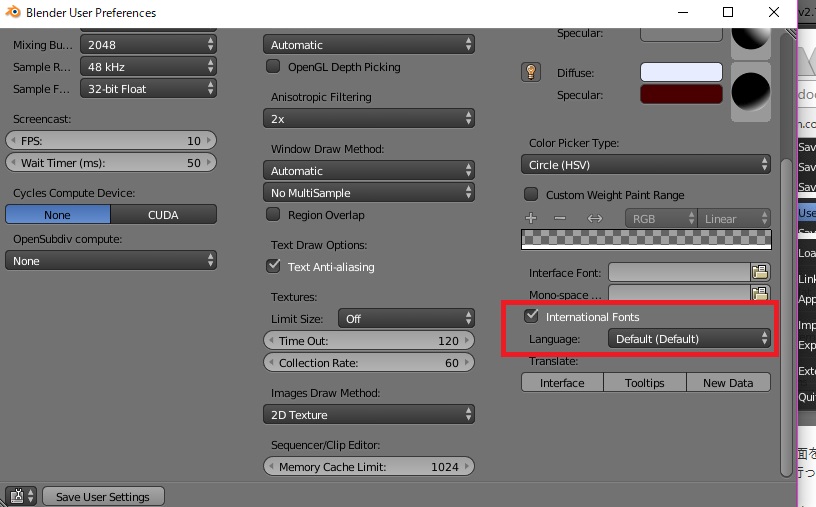Open topmost Automatic dropdown in middle column
The image size is (816, 507).
pos(369,44)
